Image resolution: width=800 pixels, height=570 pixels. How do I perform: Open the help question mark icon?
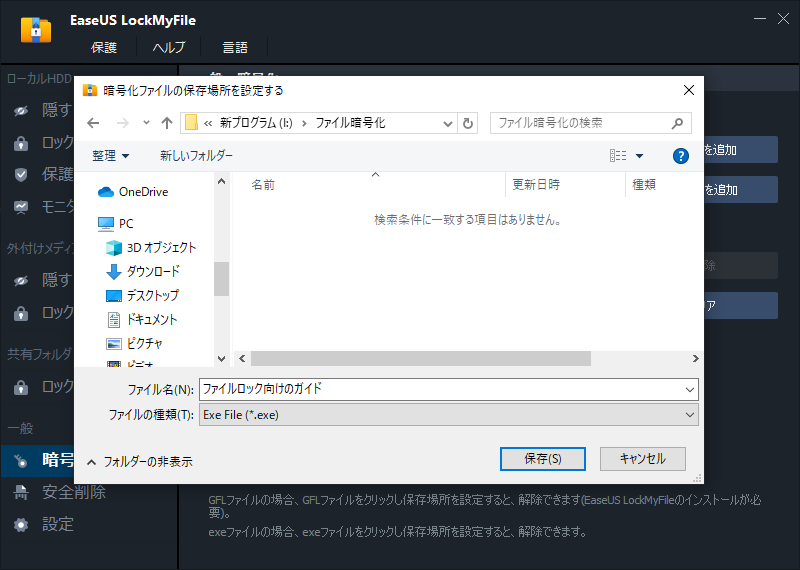click(681, 156)
